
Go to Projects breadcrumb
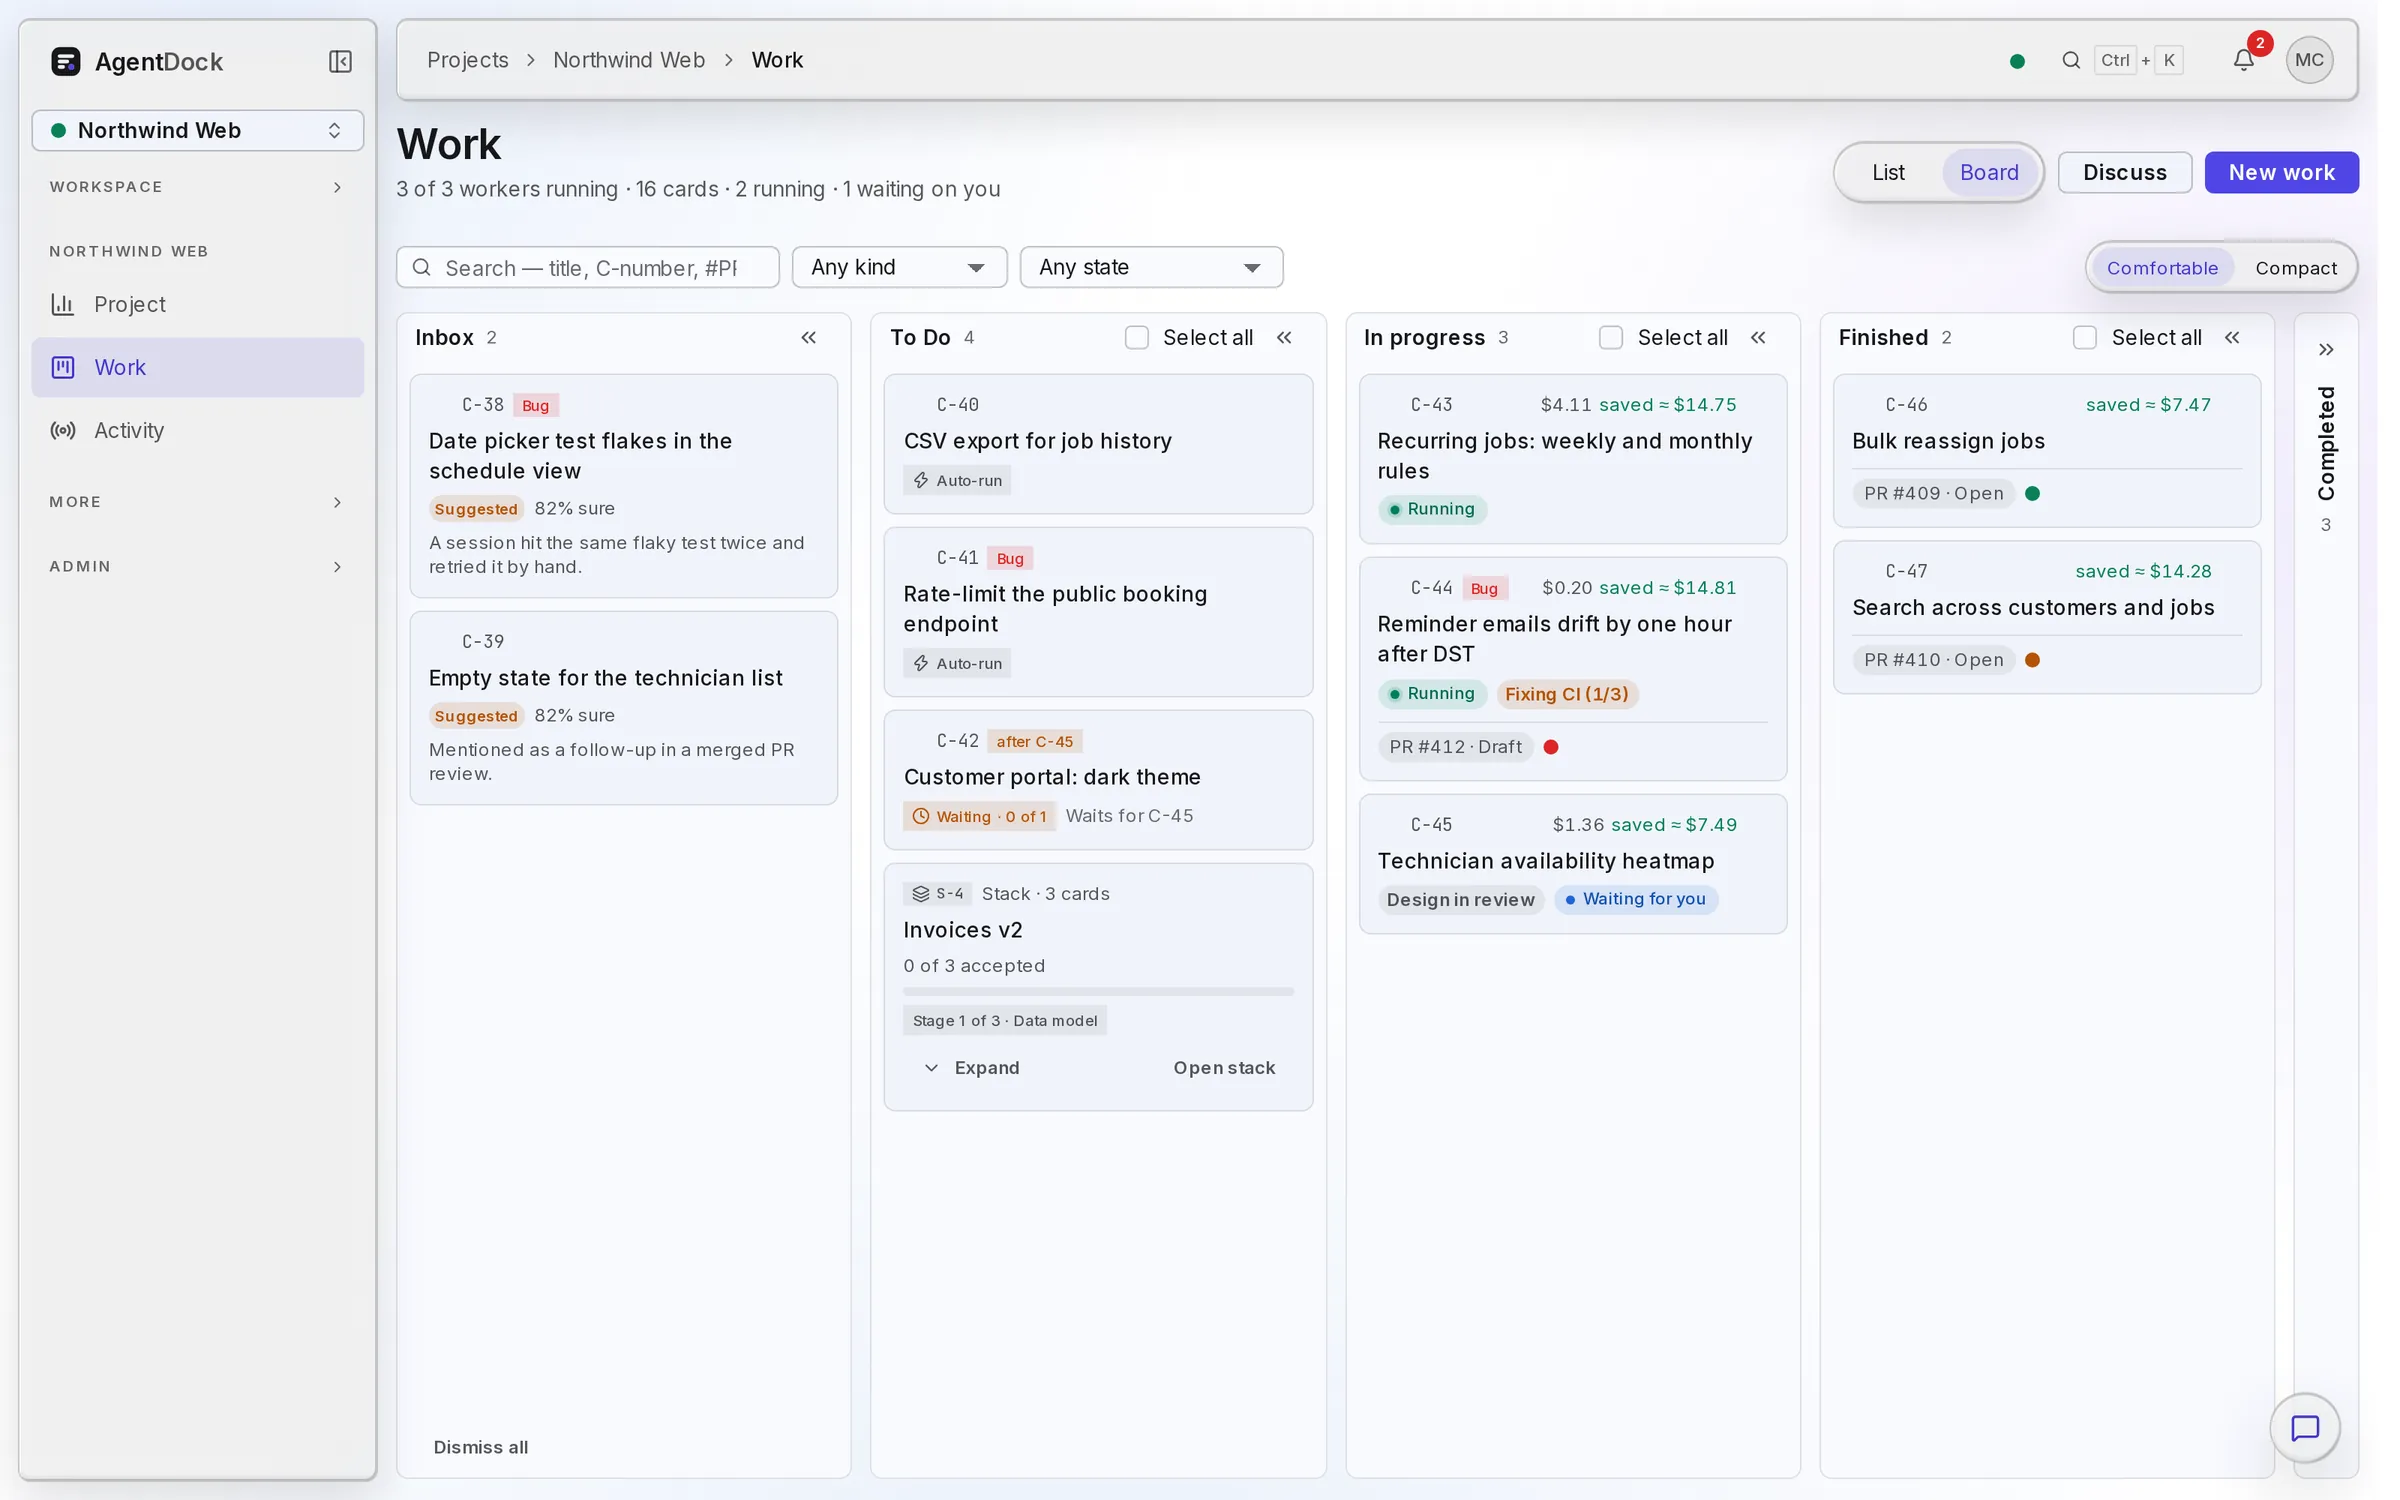[x=468, y=60]
